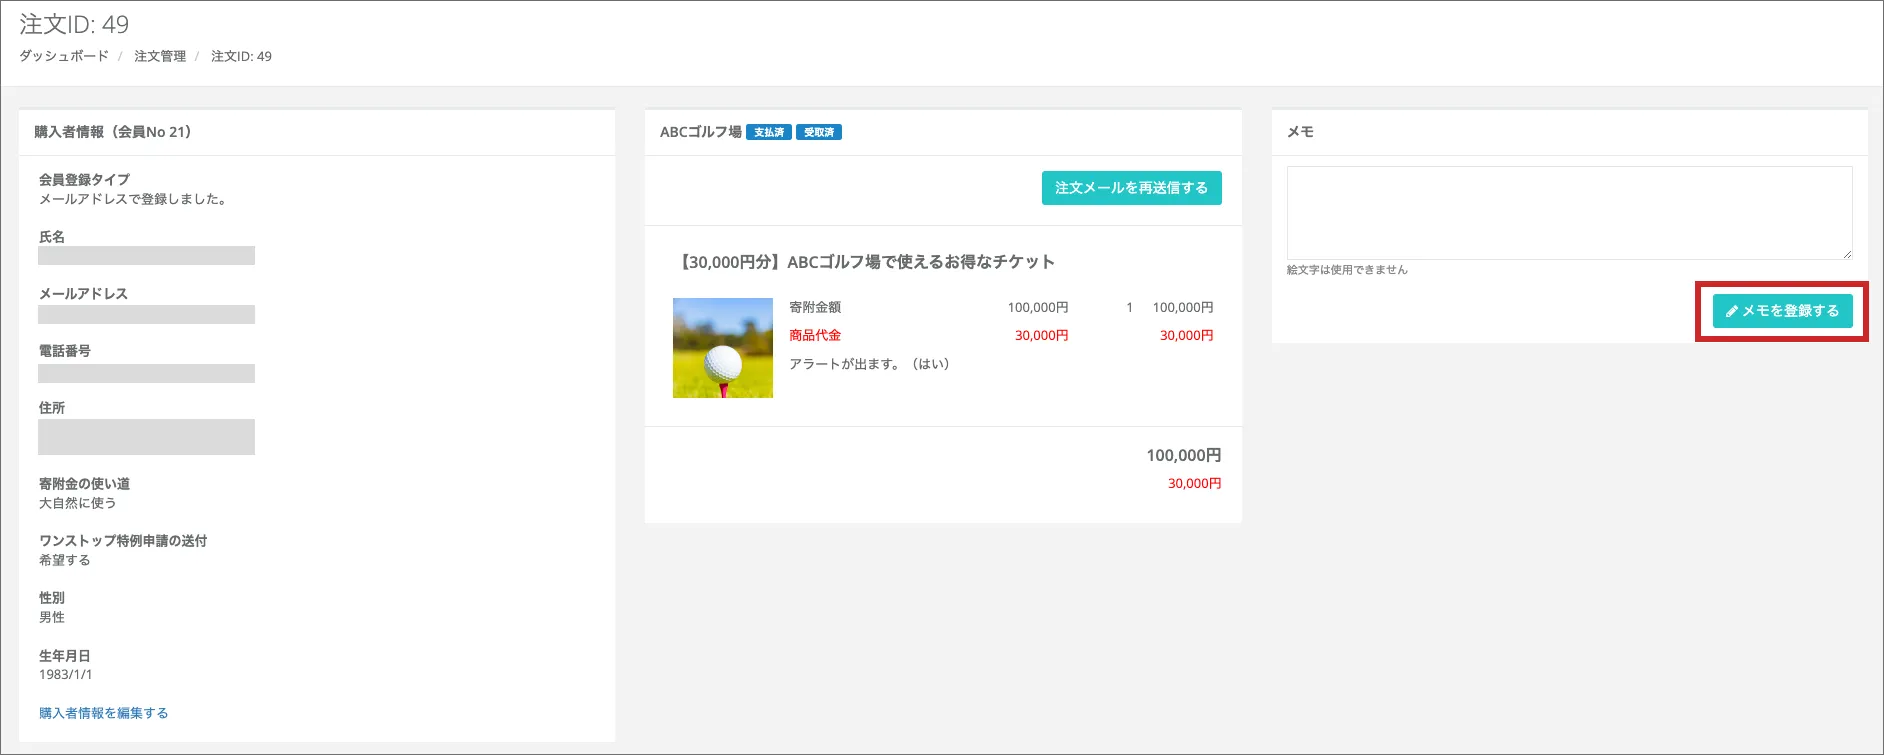Click the 支払済 status badge
This screenshot has width=1884, height=755.
click(x=769, y=132)
